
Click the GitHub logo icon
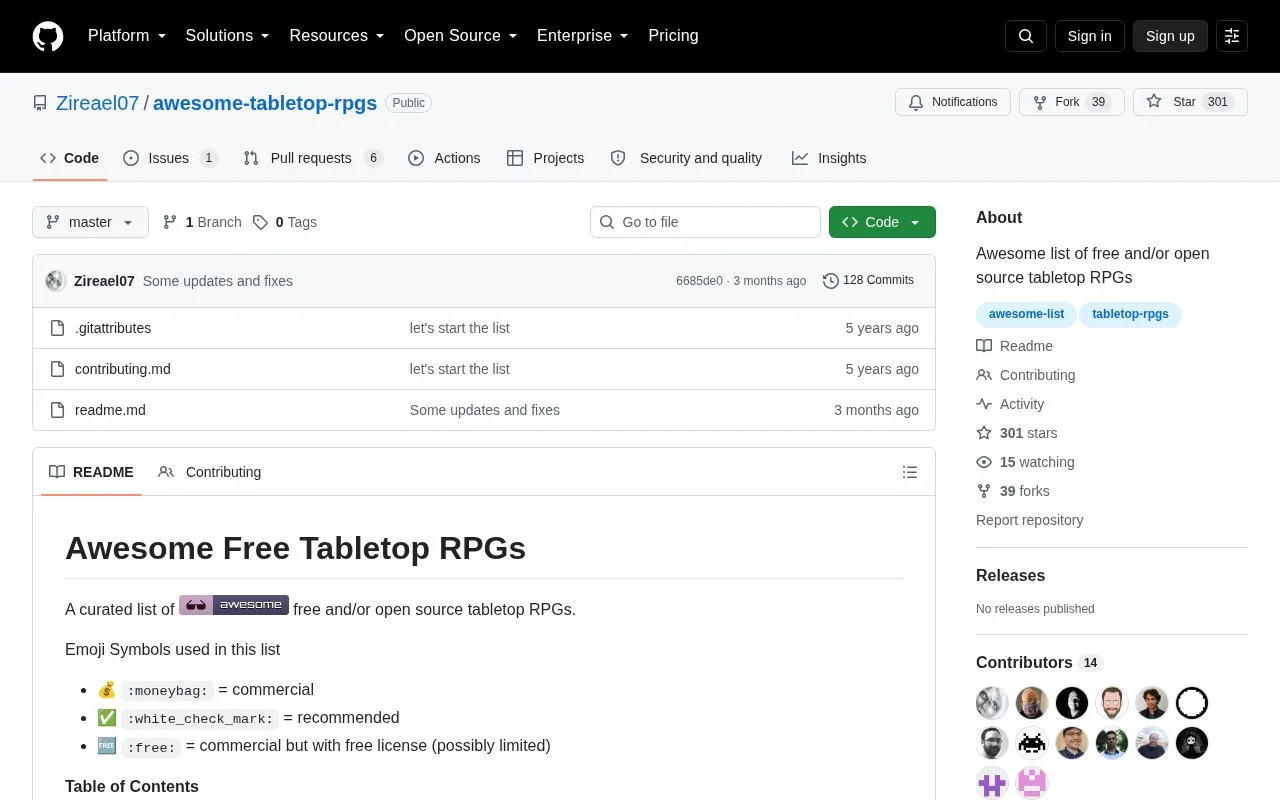pyautogui.click(x=48, y=36)
